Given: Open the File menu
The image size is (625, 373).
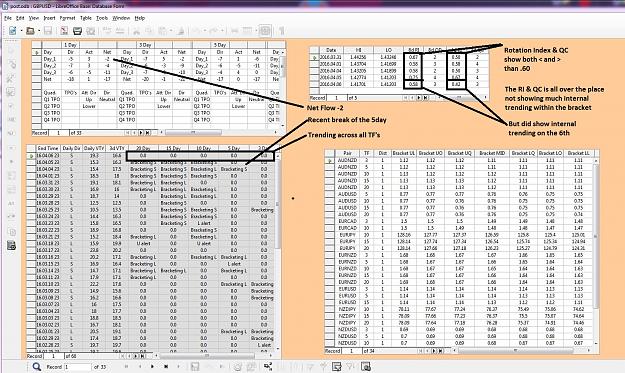Looking at the screenshot, I should 8,18.
